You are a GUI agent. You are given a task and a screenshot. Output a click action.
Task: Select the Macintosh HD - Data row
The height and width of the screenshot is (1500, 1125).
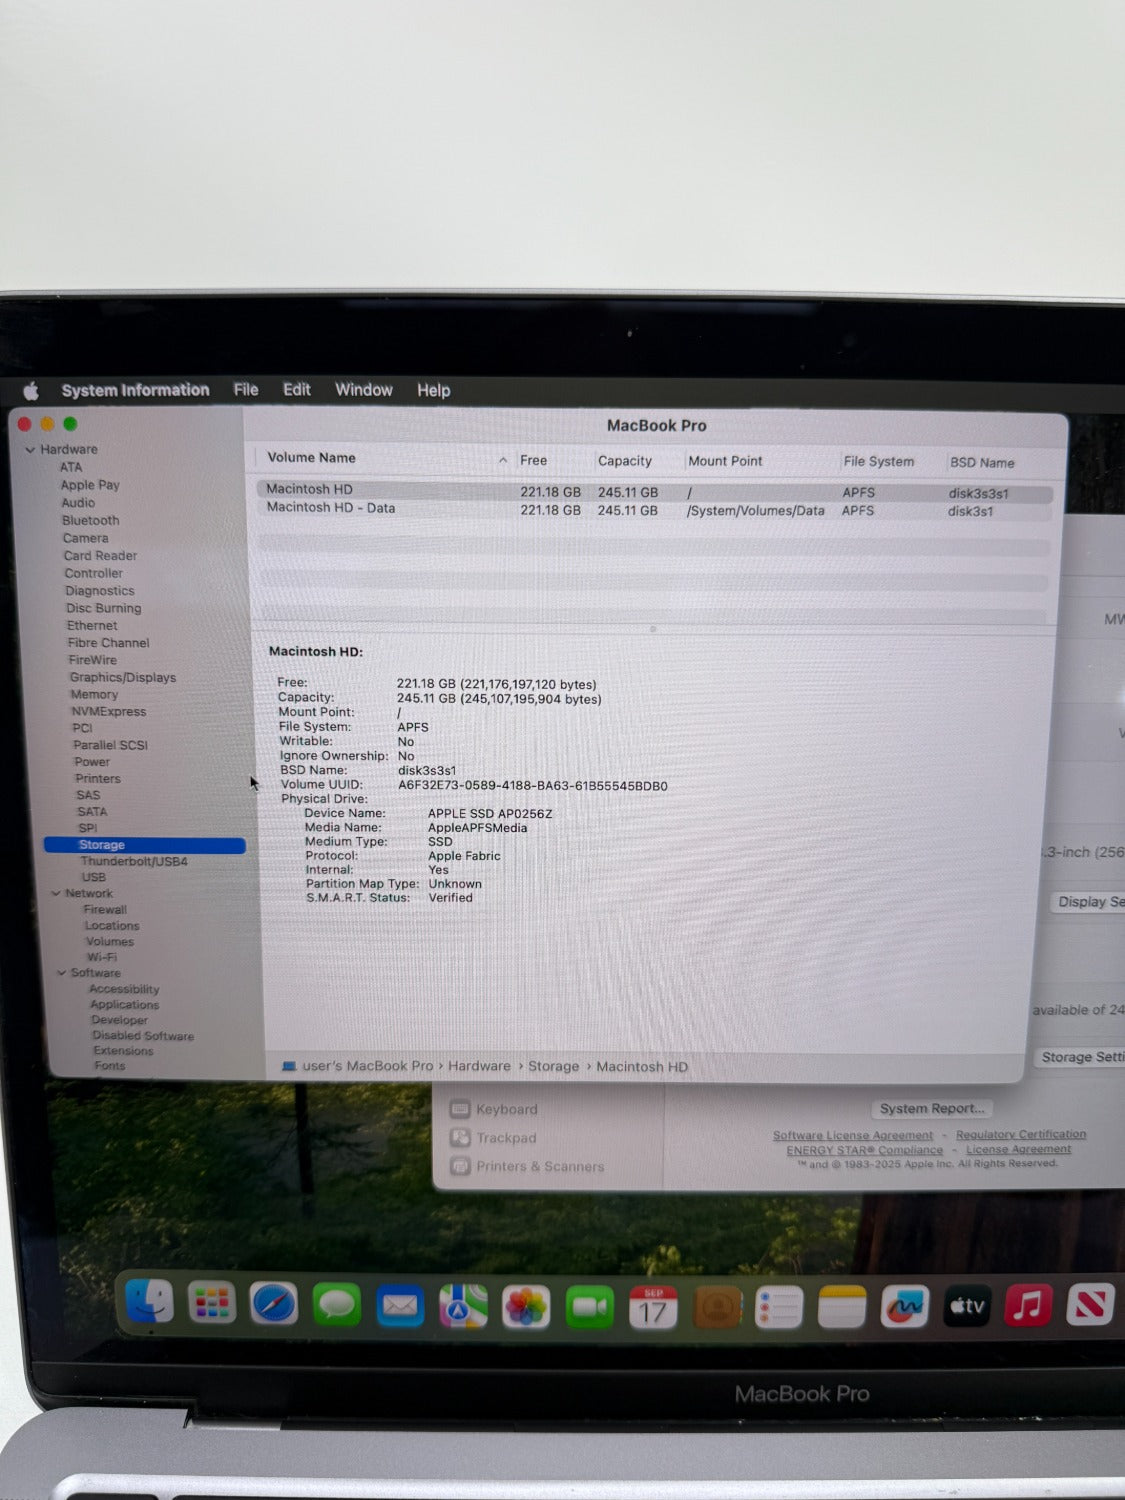(331, 508)
